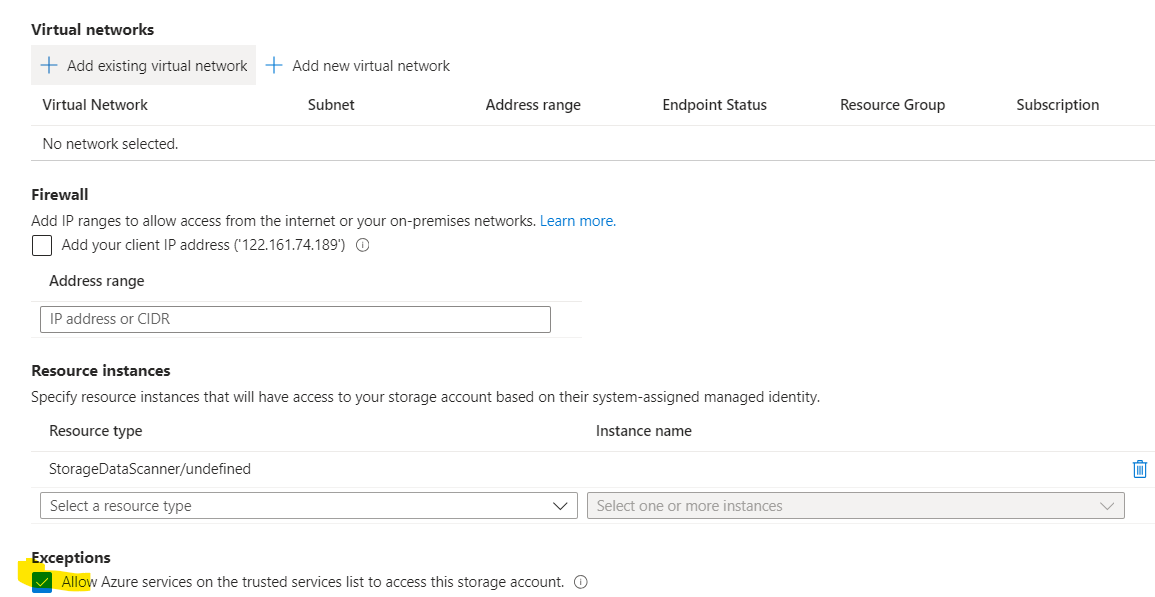Viewport: 1155px width, 597px height.
Task: Click the Subnet column header
Action: click(330, 104)
